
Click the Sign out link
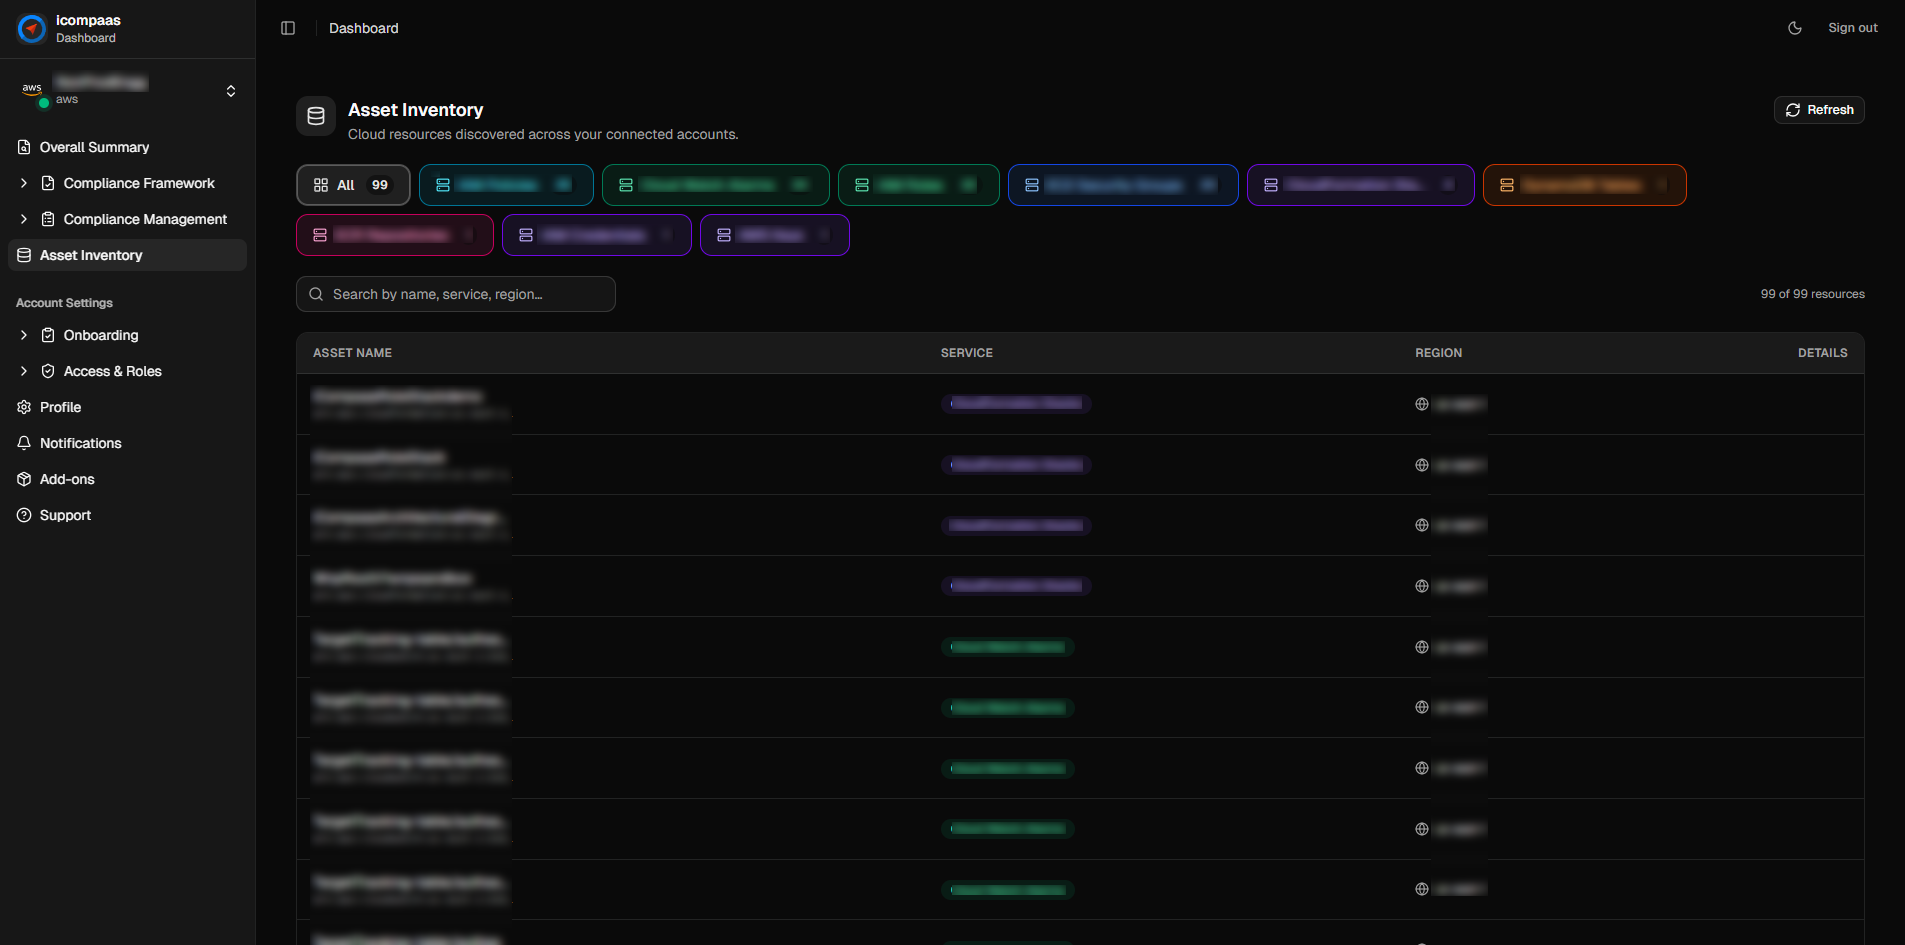click(x=1853, y=28)
